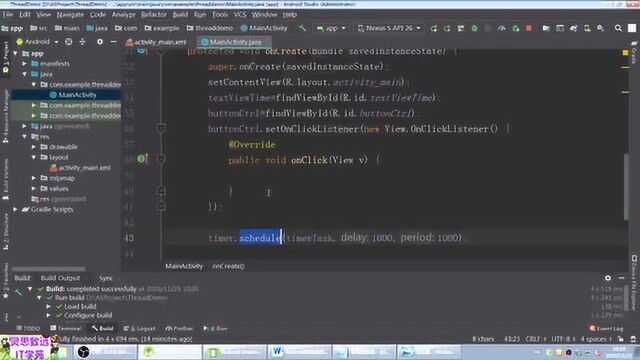The width and height of the screenshot is (640, 360).
Task: Expand the values folder
Action: click(x=34, y=189)
